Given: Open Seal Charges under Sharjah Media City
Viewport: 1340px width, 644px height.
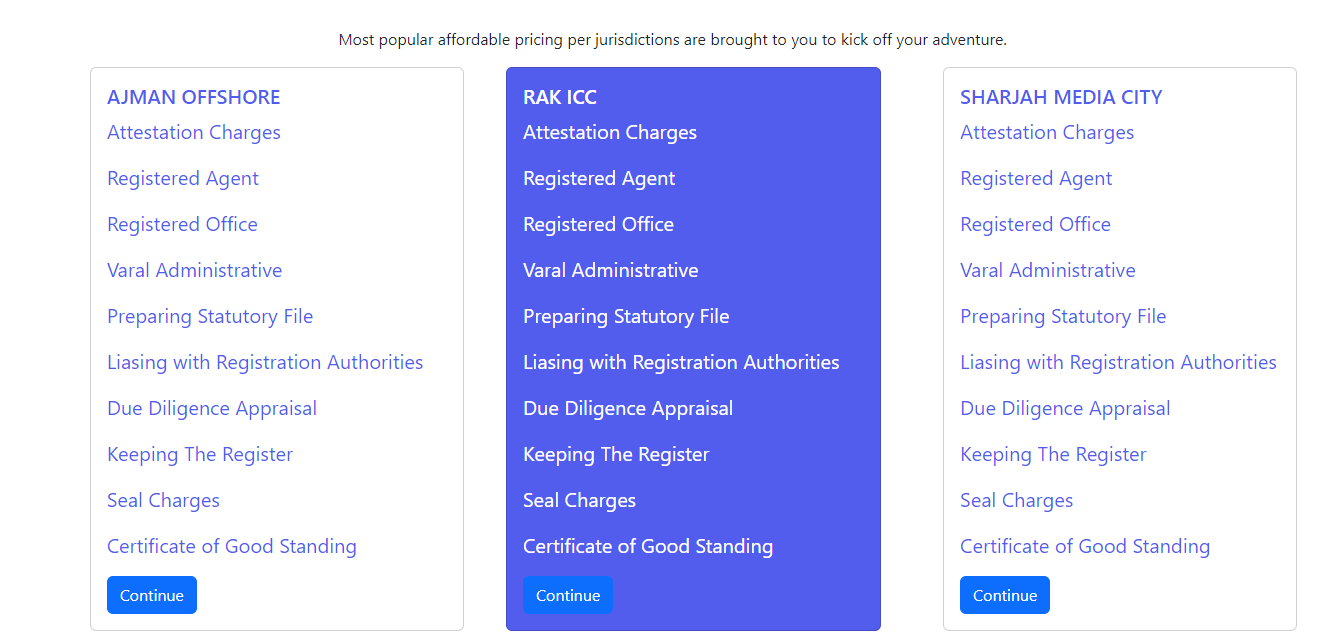Looking at the screenshot, I should coord(1016,500).
